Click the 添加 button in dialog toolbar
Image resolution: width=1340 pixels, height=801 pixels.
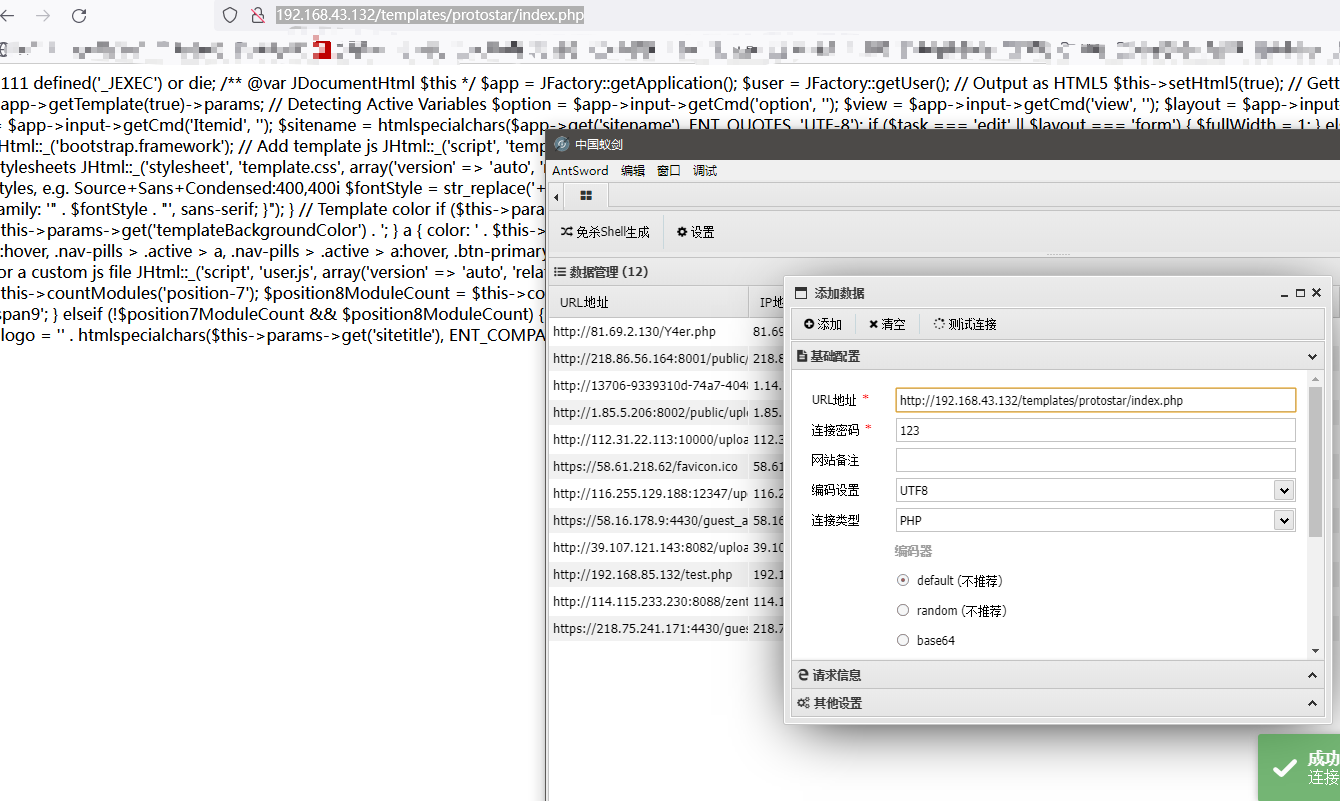click(822, 324)
